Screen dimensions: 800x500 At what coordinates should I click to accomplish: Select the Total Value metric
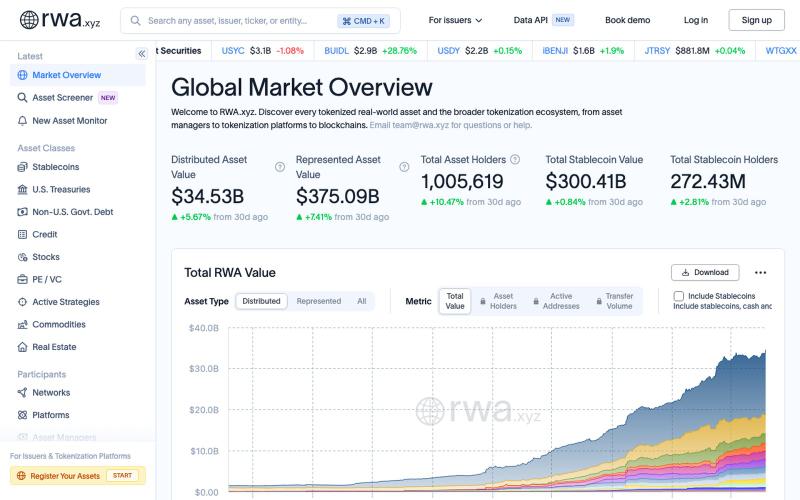pos(455,301)
